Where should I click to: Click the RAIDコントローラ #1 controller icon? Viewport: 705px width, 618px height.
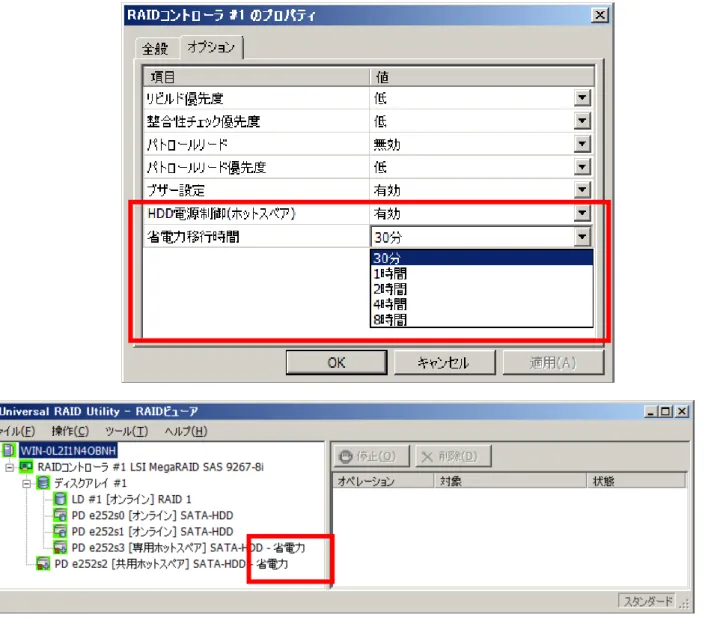pos(26,467)
